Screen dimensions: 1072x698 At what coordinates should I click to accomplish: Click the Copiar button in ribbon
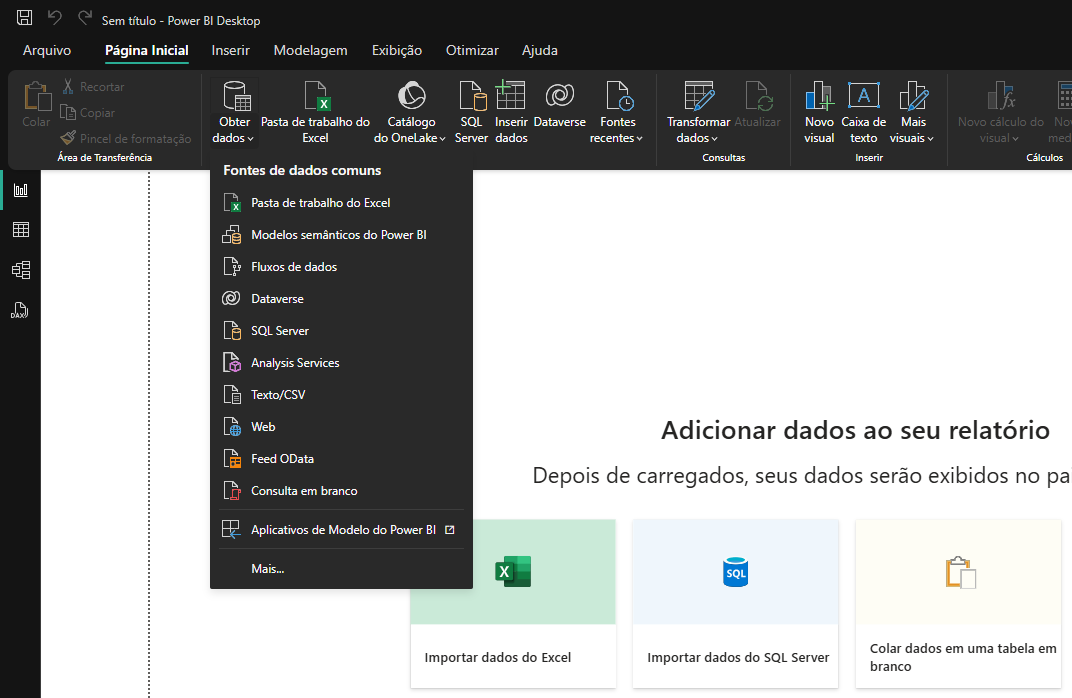88,113
